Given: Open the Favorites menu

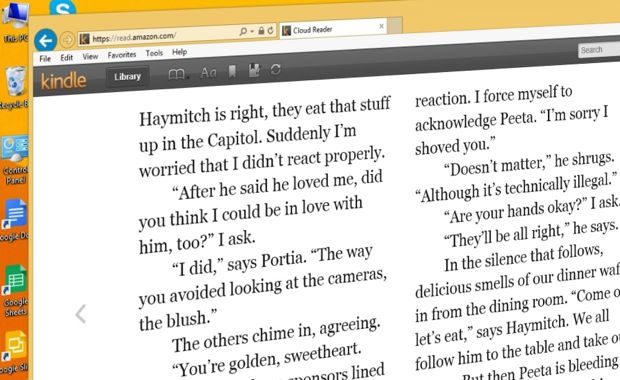Looking at the screenshot, I should pos(122,55).
